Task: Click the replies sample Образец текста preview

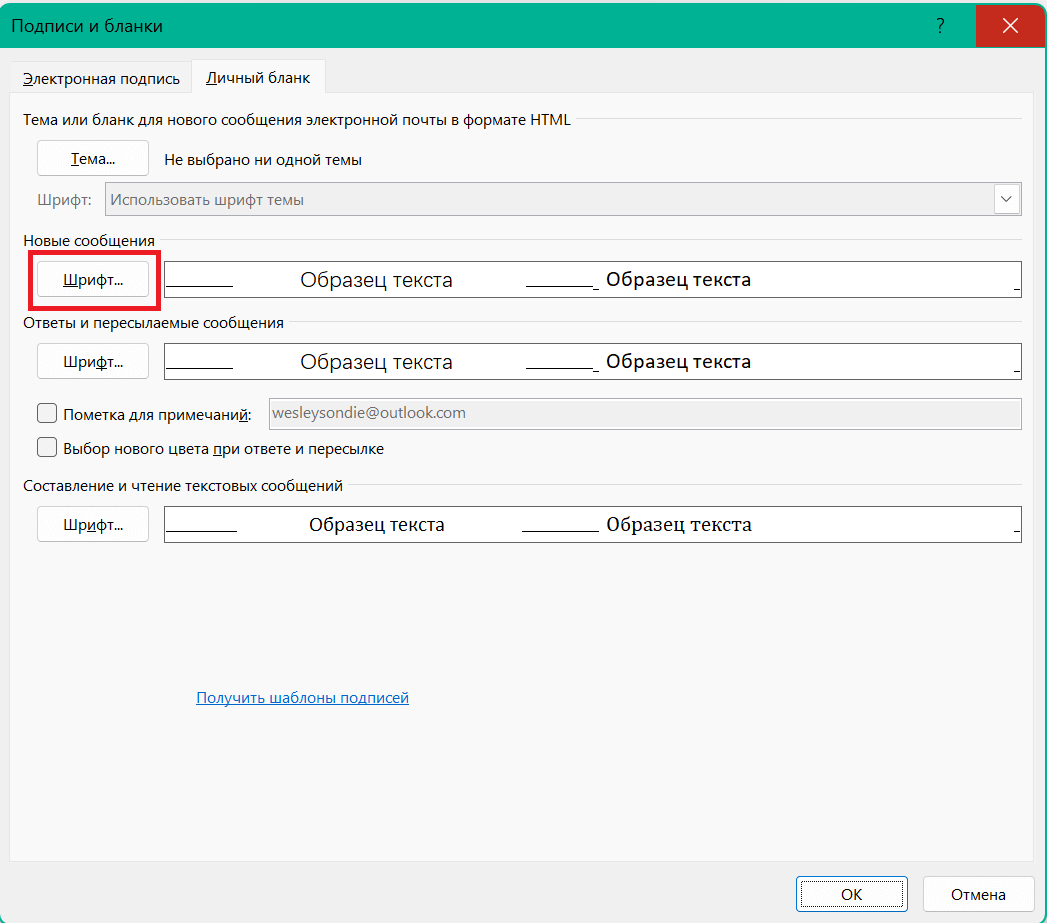Action: (592, 362)
